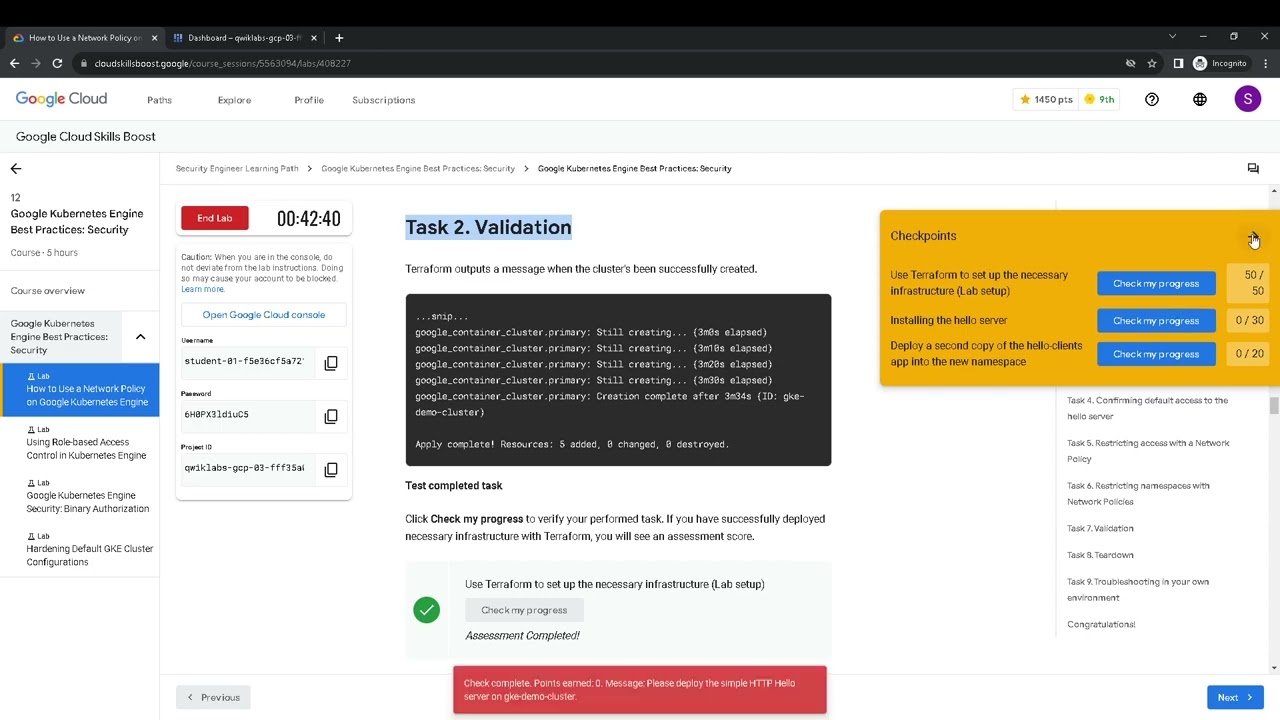Open Chrome three-dot menu
Image resolution: width=1280 pixels, height=720 pixels.
(x=1266, y=63)
